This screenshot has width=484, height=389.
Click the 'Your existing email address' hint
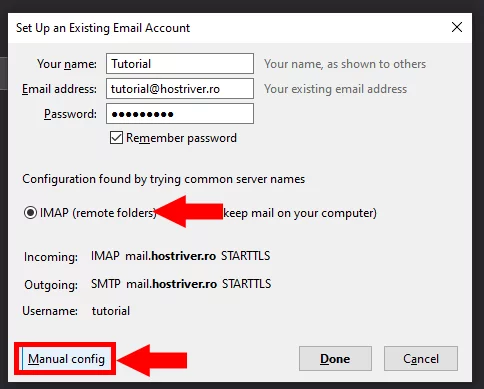[335, 89]
